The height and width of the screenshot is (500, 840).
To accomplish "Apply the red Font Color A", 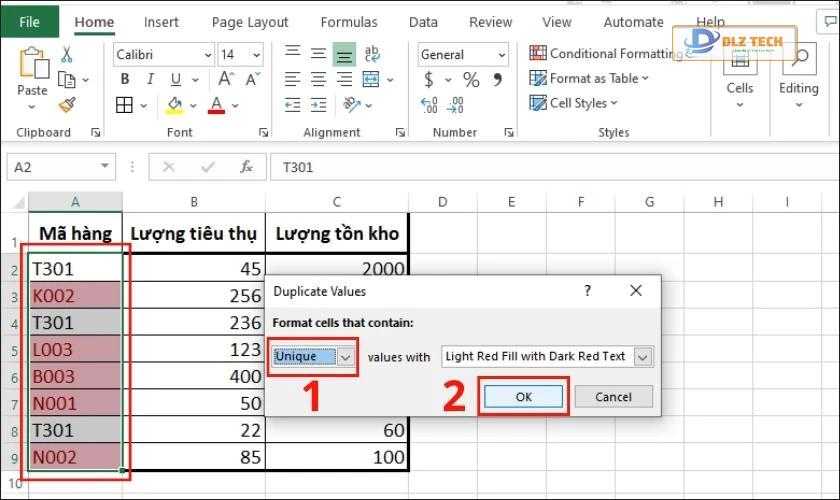I will 216,105.
